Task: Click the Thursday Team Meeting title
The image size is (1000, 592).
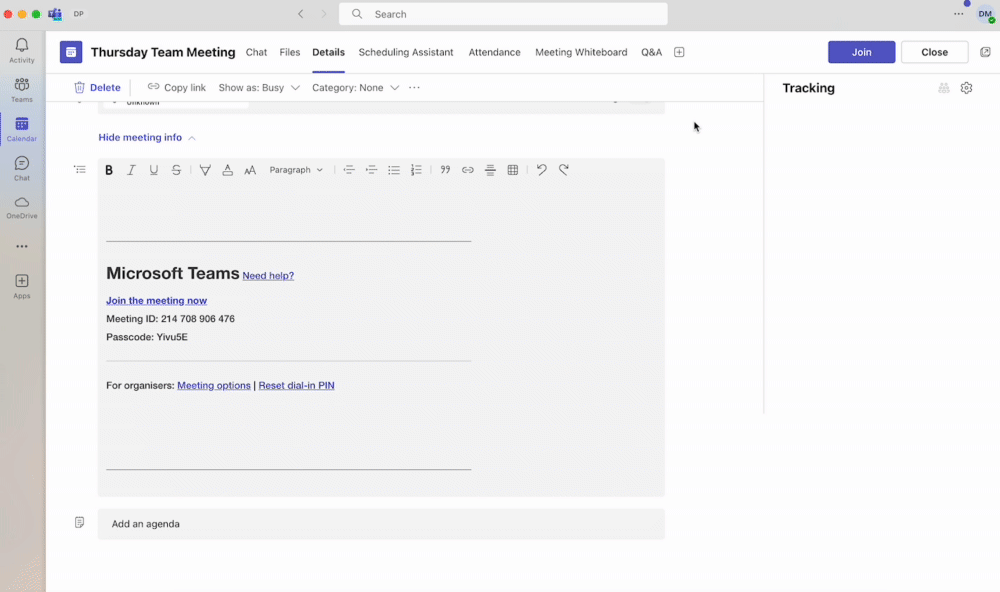Action: 163,52
